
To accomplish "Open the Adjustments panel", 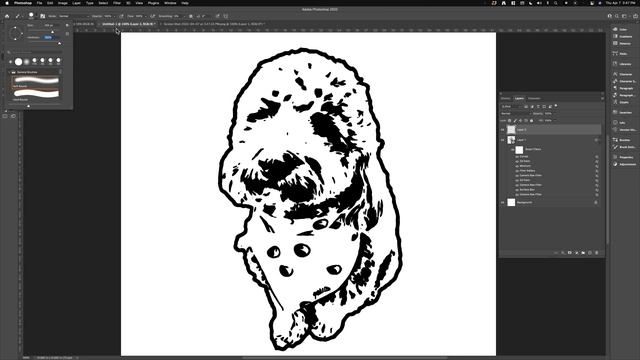I will [624, 164].
